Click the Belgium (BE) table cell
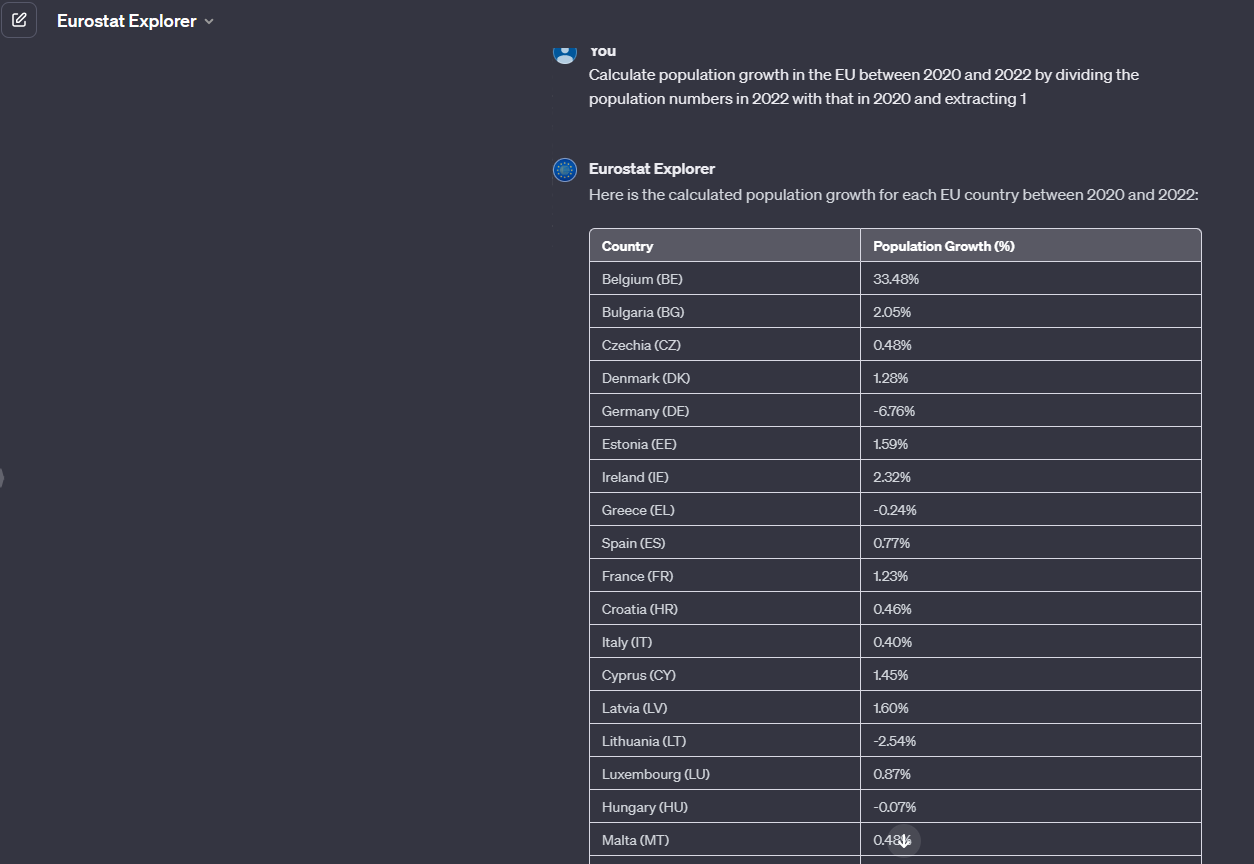This screenshot has height=864, width=1254. point(725,279)
